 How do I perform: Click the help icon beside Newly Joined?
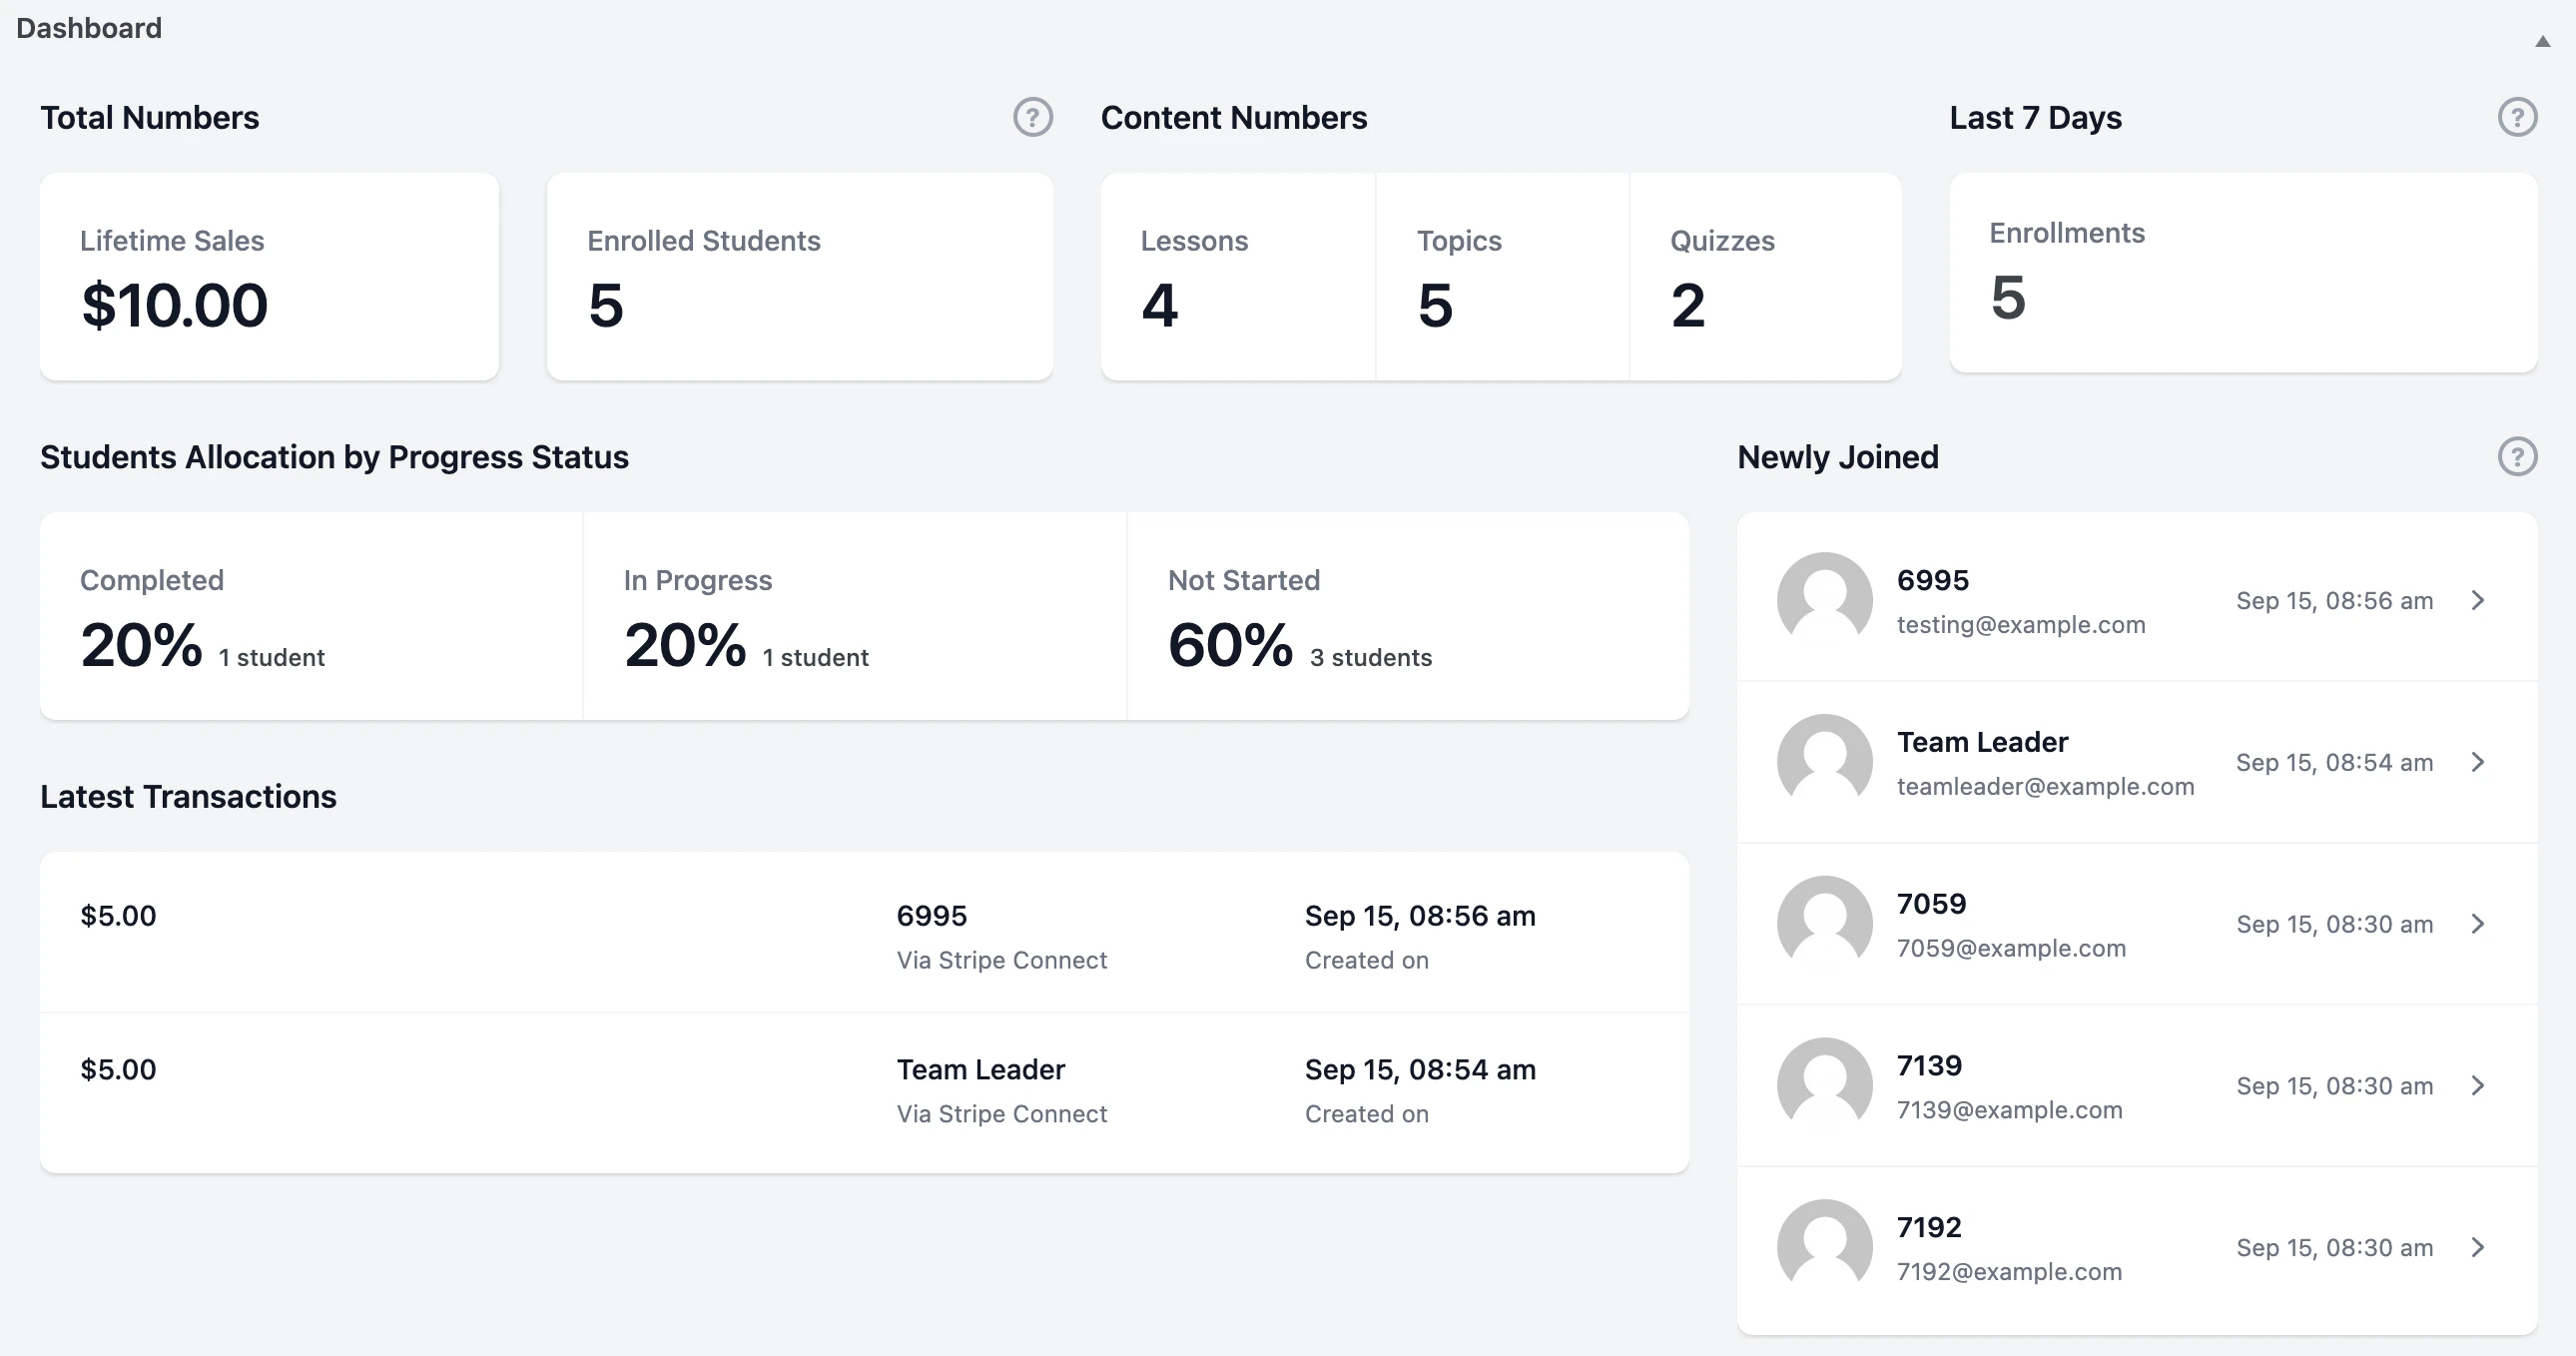(x=2519, y=457)
